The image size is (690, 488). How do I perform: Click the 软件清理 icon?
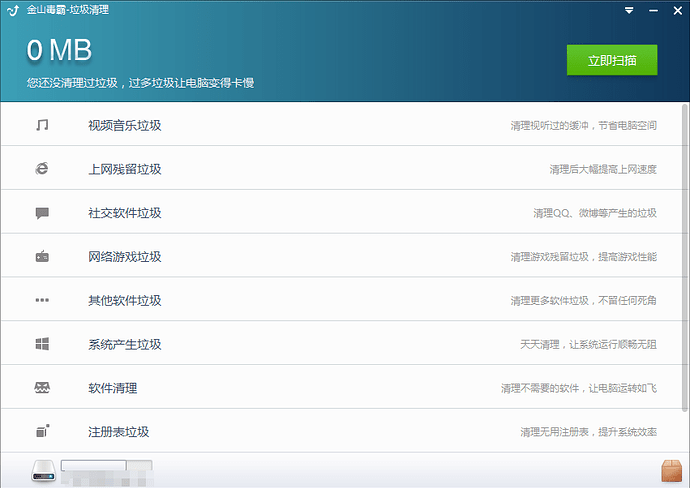[x=42, y=388]
